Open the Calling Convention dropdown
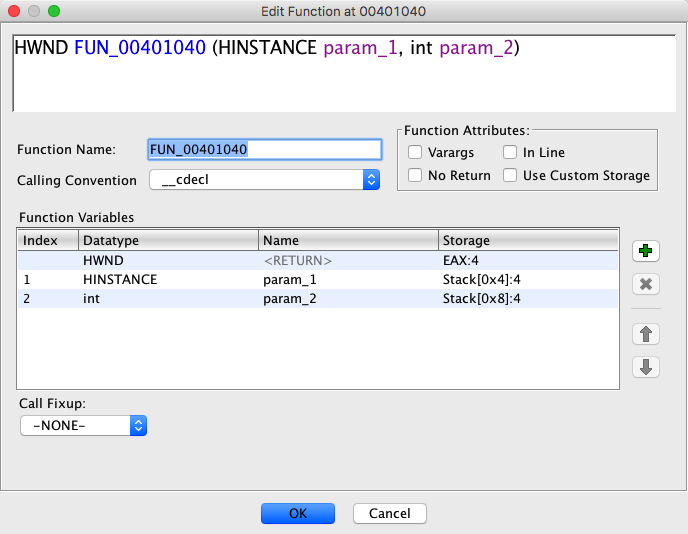This screenshot has height=534, width=688. click(264, 180)
